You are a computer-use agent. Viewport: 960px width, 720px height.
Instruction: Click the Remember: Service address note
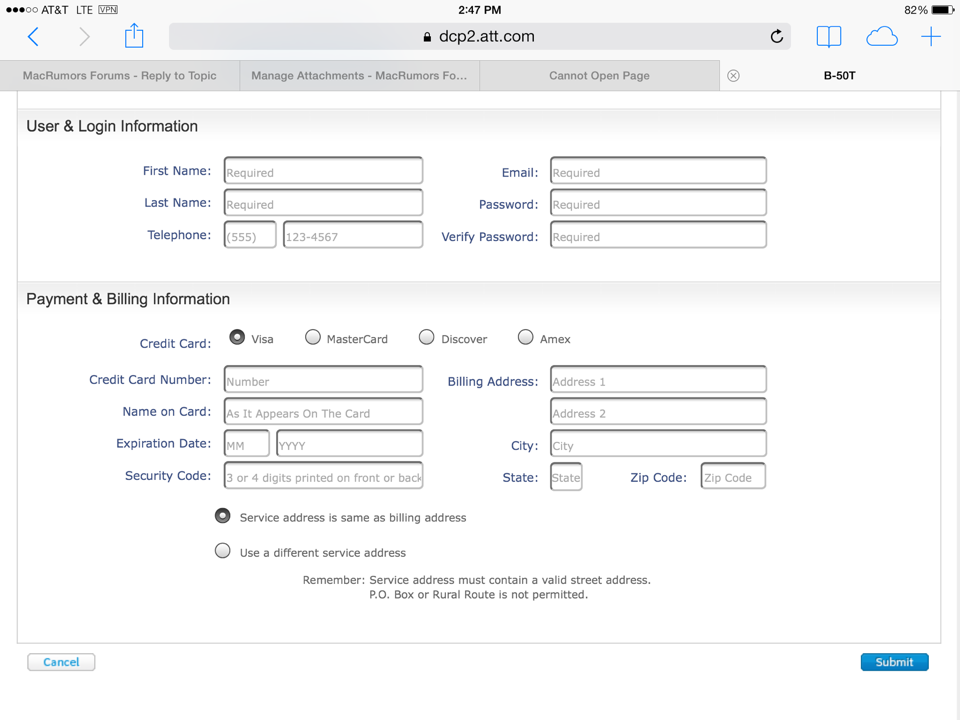click(477, 587)
